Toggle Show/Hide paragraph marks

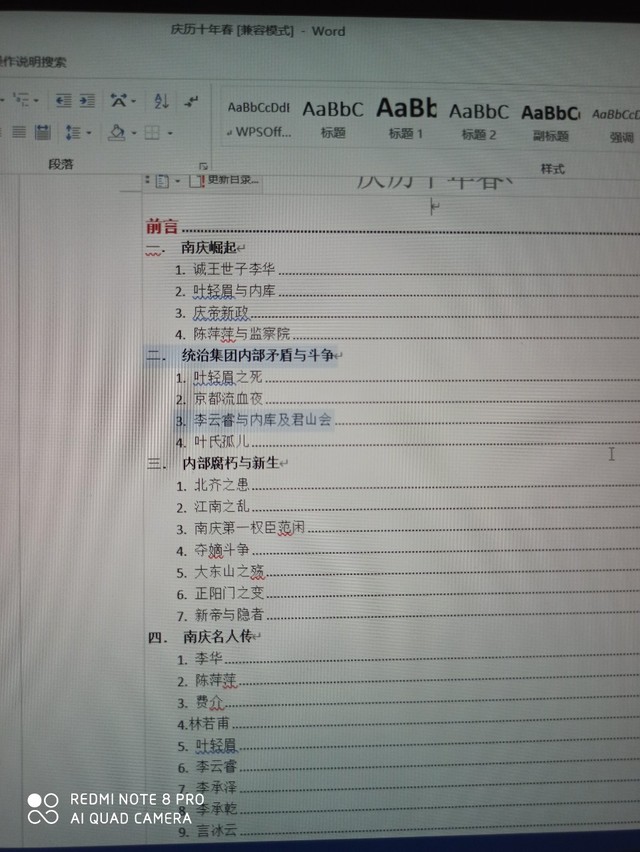pos(192,101)
